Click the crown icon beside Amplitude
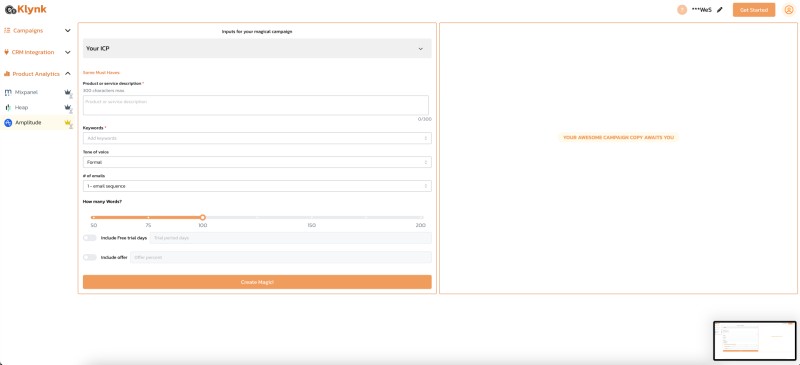Screen dimensions: 800x365 click(67, 123)
